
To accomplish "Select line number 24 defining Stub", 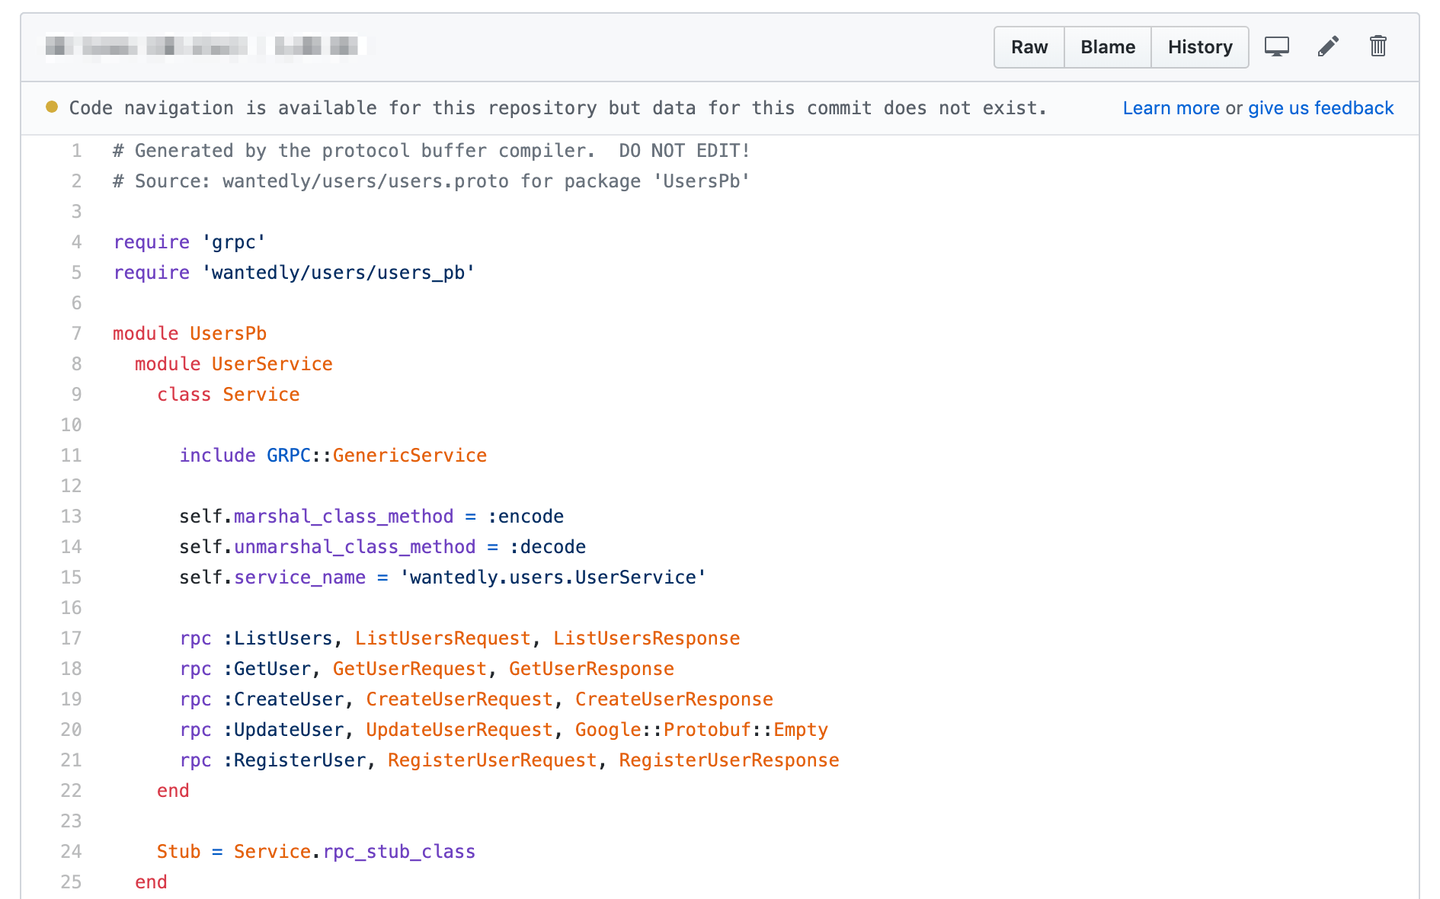I will pyautogui.click(x=71, y=852).
